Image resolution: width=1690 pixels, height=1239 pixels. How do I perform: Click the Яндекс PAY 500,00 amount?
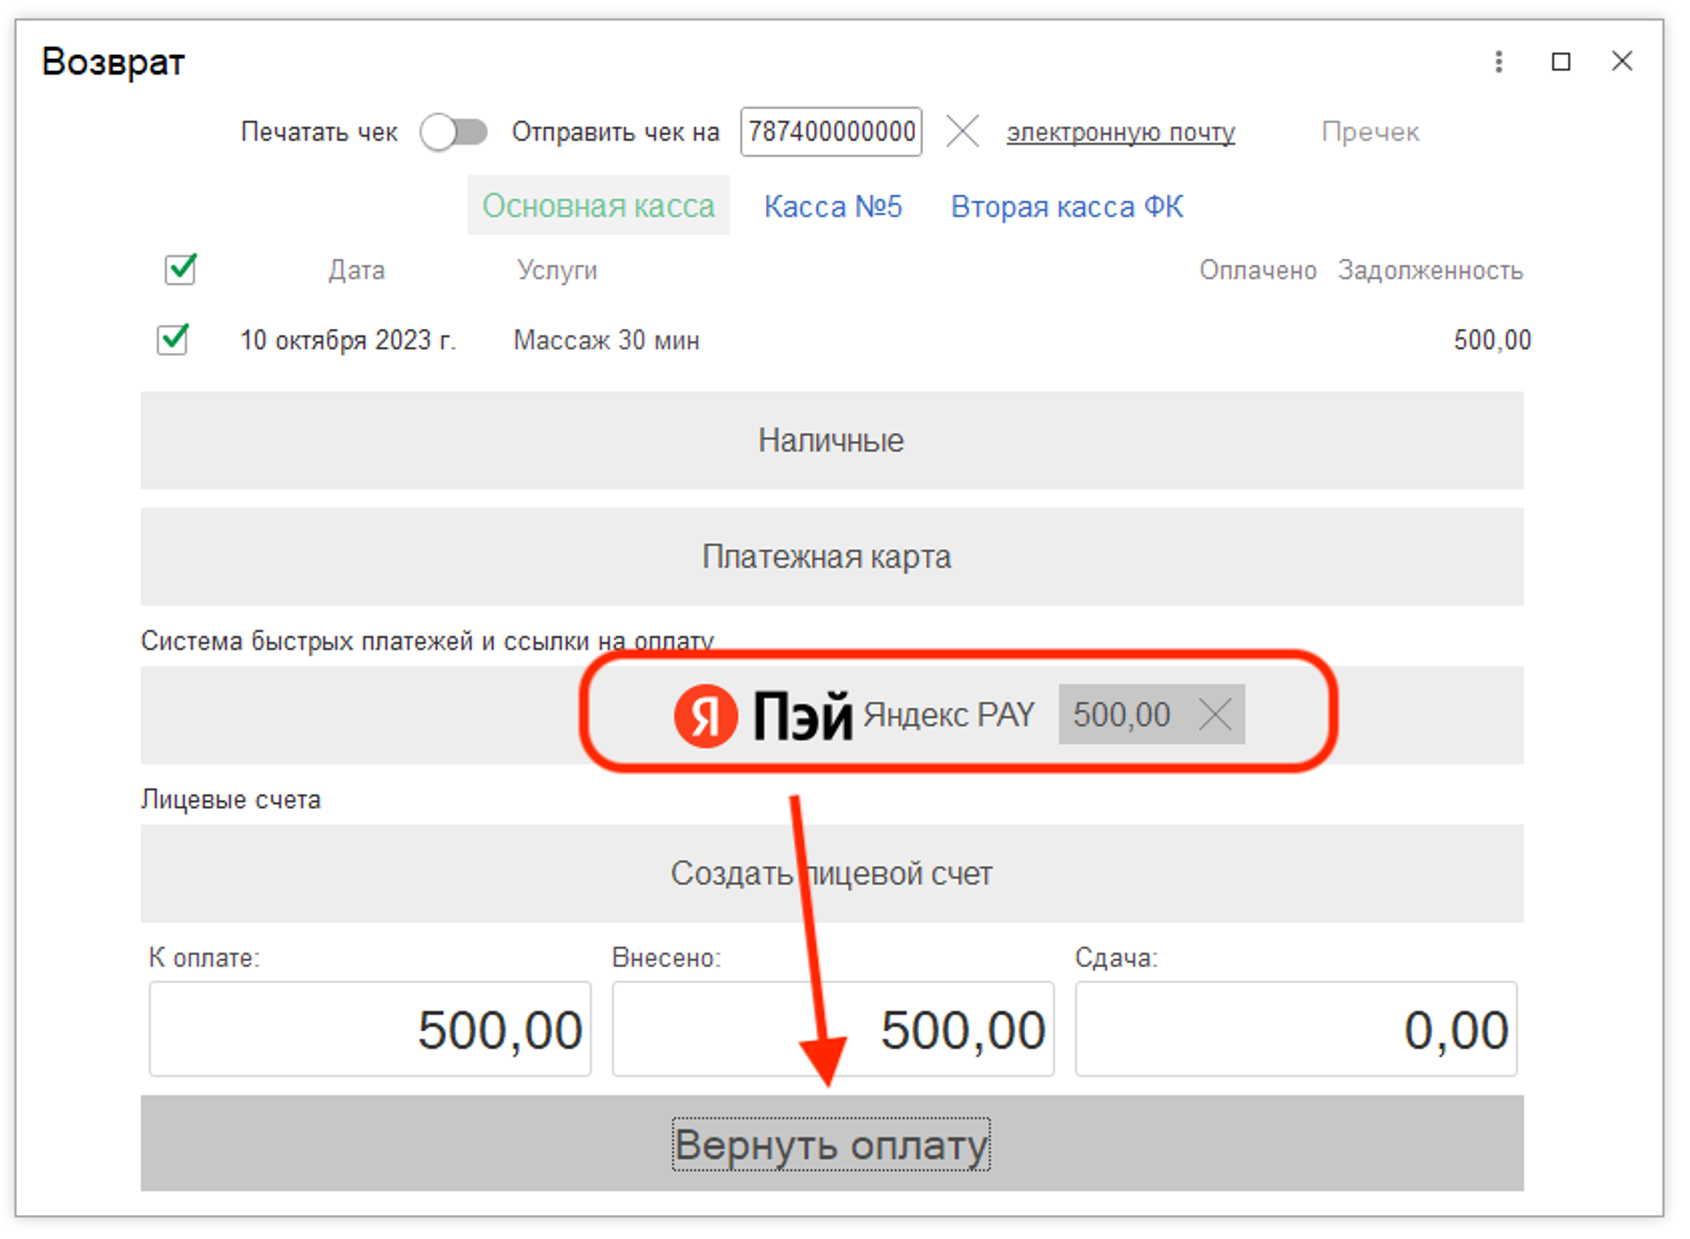tap(1122, 714)
